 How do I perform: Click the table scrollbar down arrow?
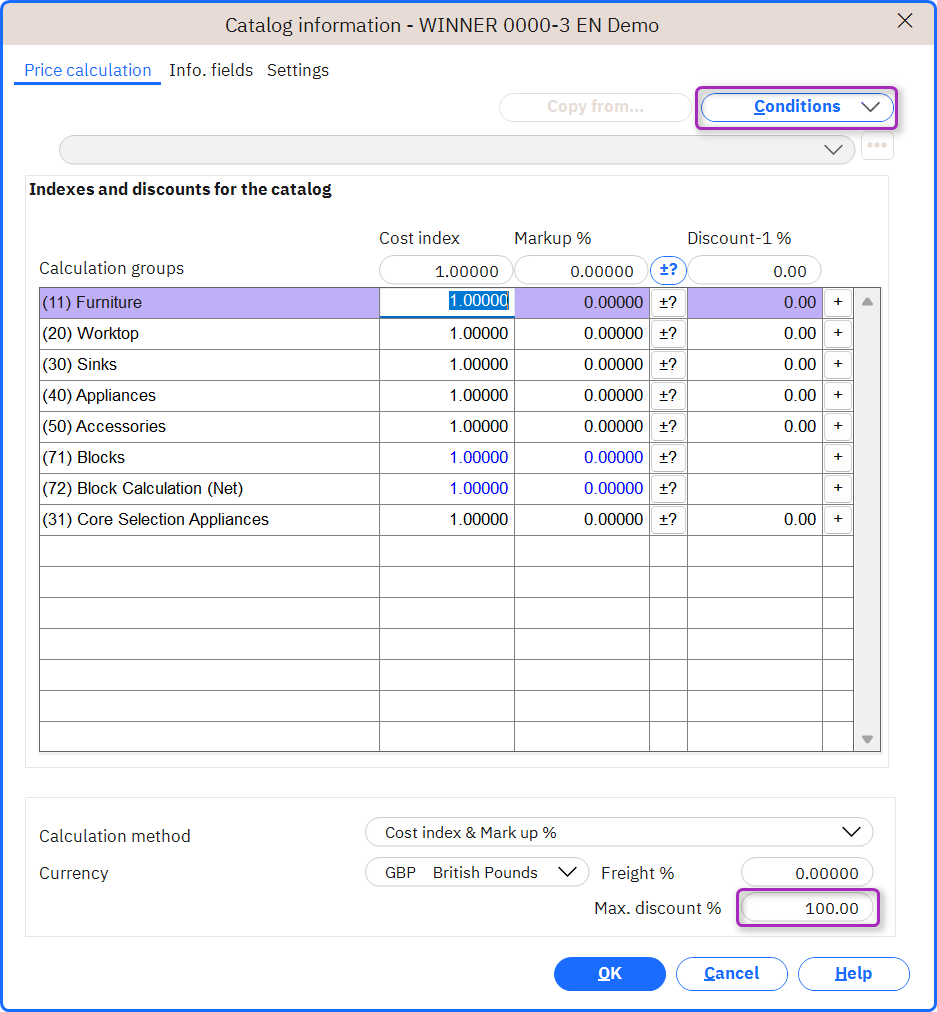pos(867,740)
